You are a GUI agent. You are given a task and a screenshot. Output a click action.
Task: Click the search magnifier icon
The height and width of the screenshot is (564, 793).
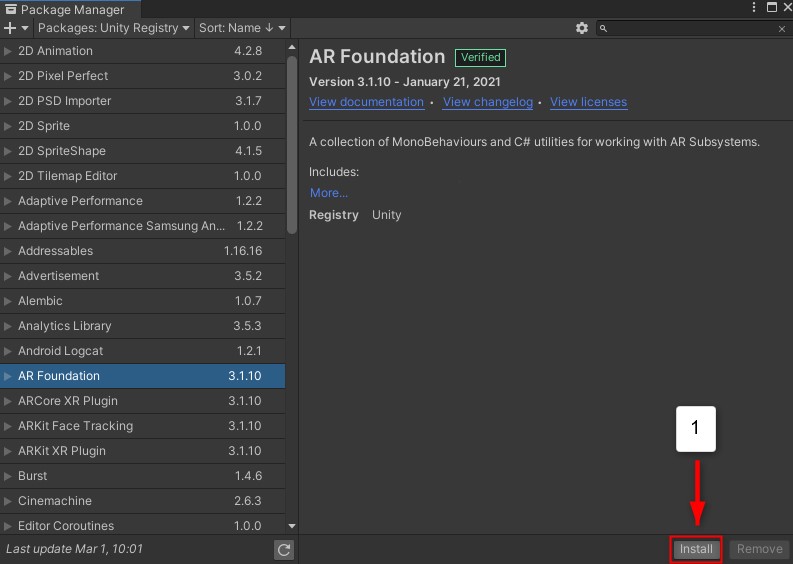coord(603,28)
